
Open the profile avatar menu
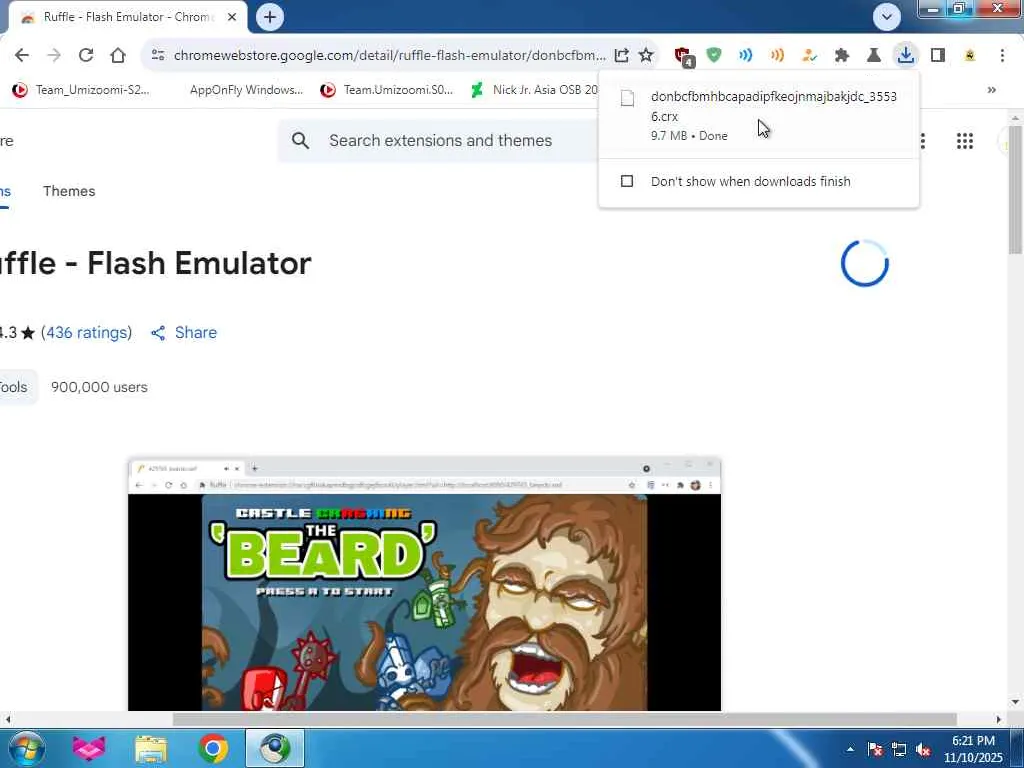(x=970, y=56)
